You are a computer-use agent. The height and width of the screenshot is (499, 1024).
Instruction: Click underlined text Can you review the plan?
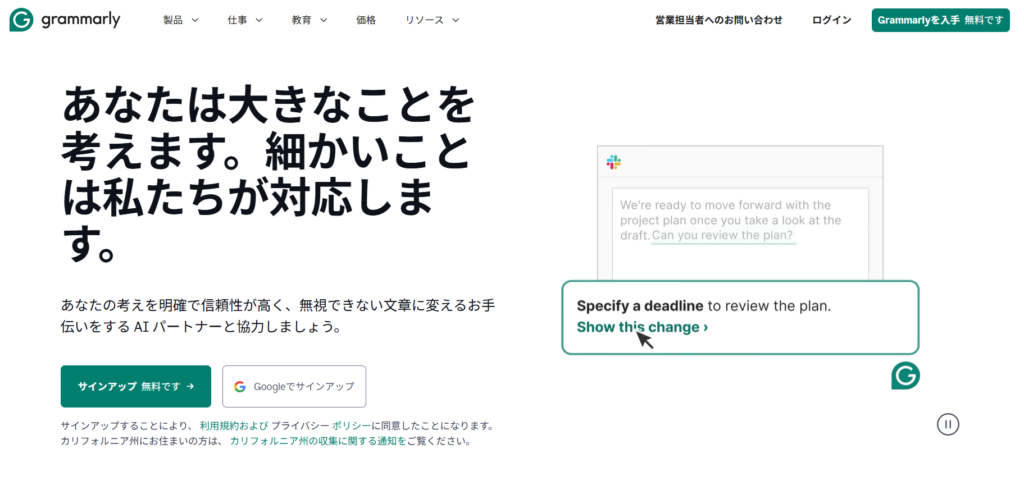click(x=723, y=236)
